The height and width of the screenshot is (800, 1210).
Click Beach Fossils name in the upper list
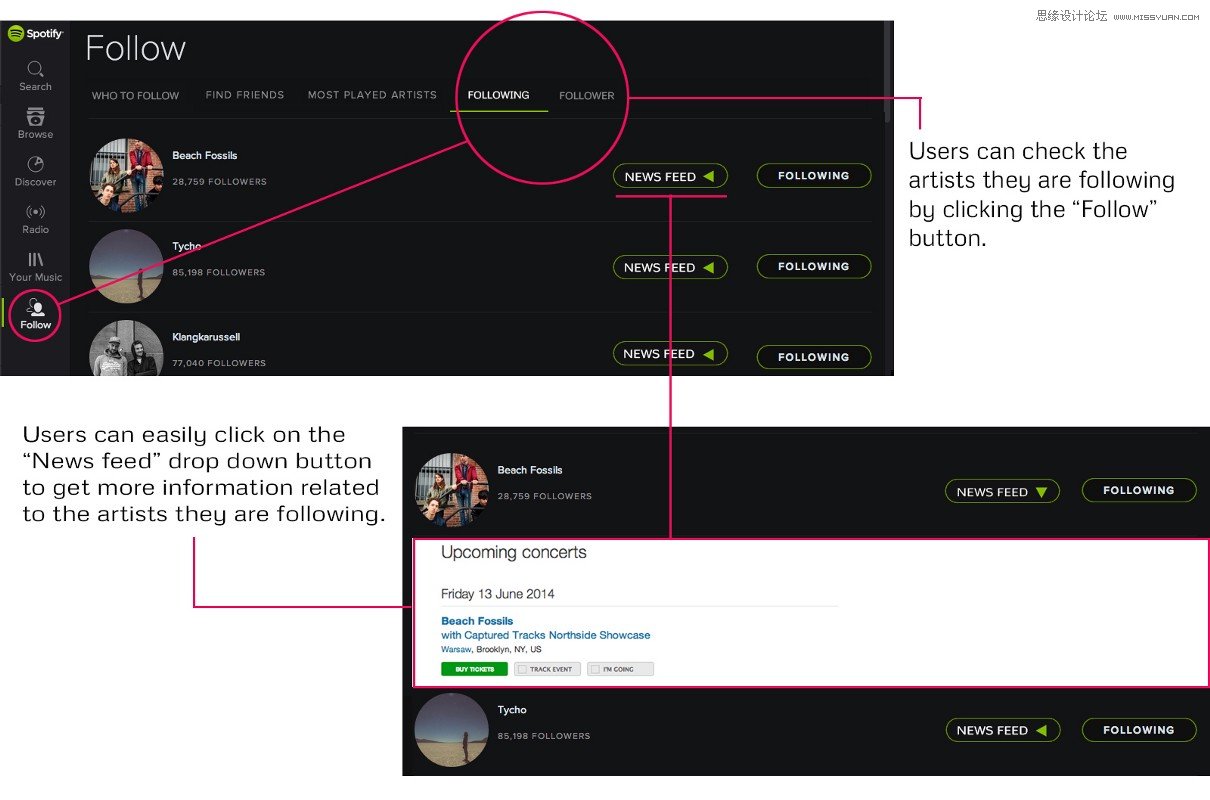205,155
